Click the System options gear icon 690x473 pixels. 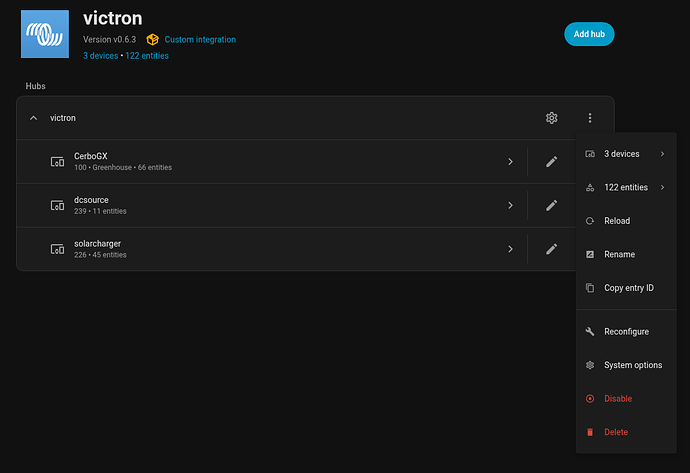coord(590,365)
